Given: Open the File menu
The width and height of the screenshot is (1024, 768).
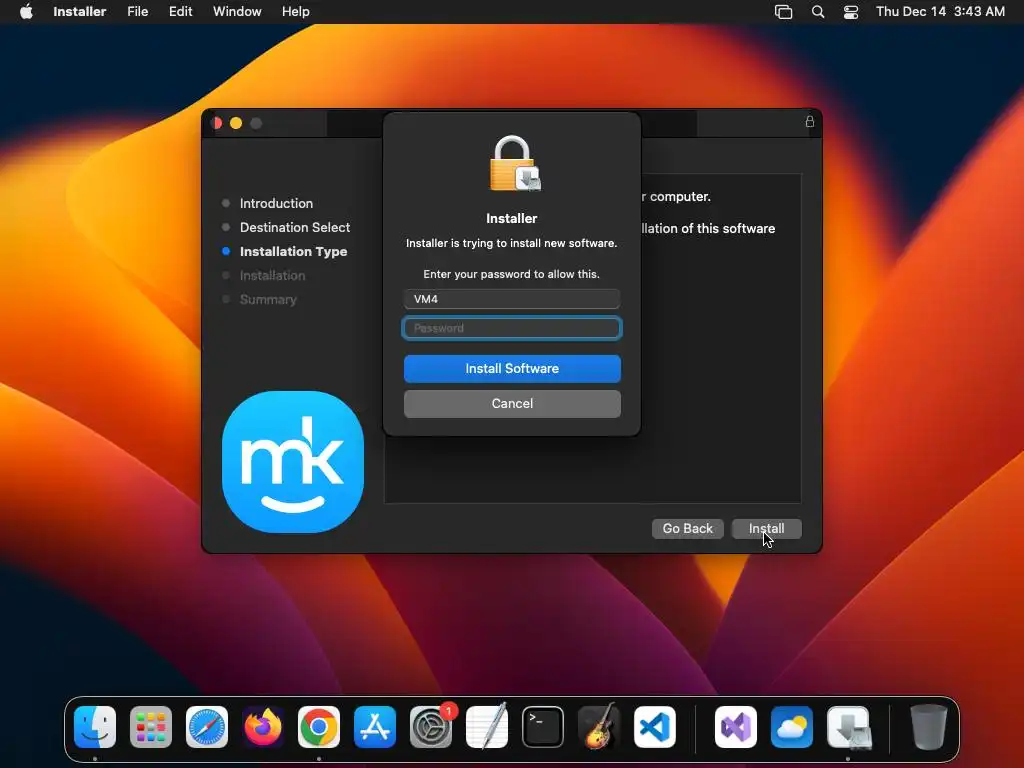Looking at the screenshot, I should point(138,12).
